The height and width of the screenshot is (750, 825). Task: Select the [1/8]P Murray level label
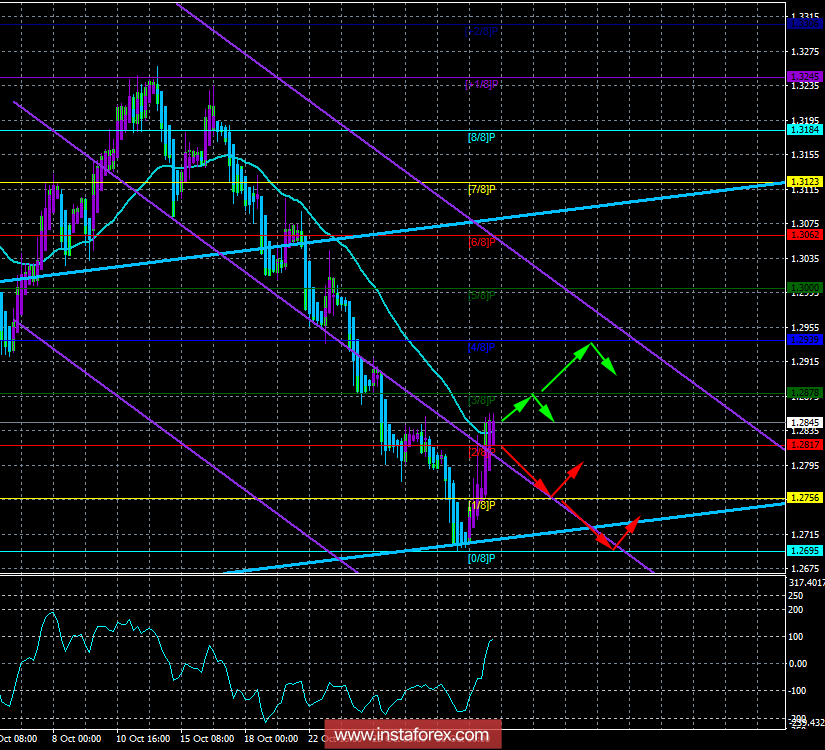[x=481, y=505]
